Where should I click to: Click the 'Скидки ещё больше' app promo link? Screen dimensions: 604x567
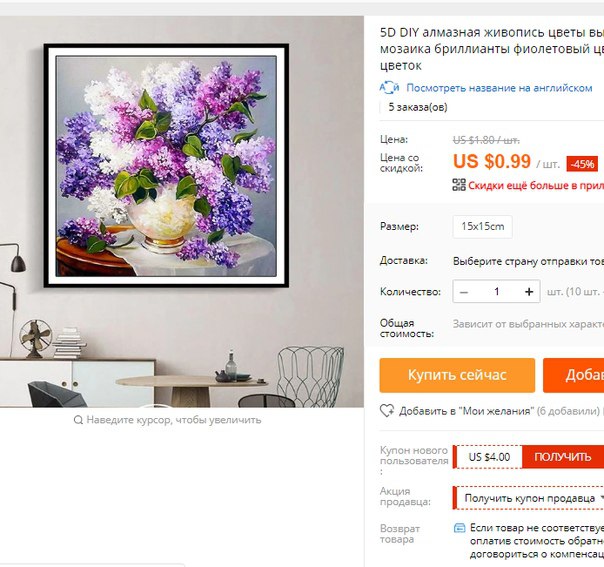(x=536, y=186)
